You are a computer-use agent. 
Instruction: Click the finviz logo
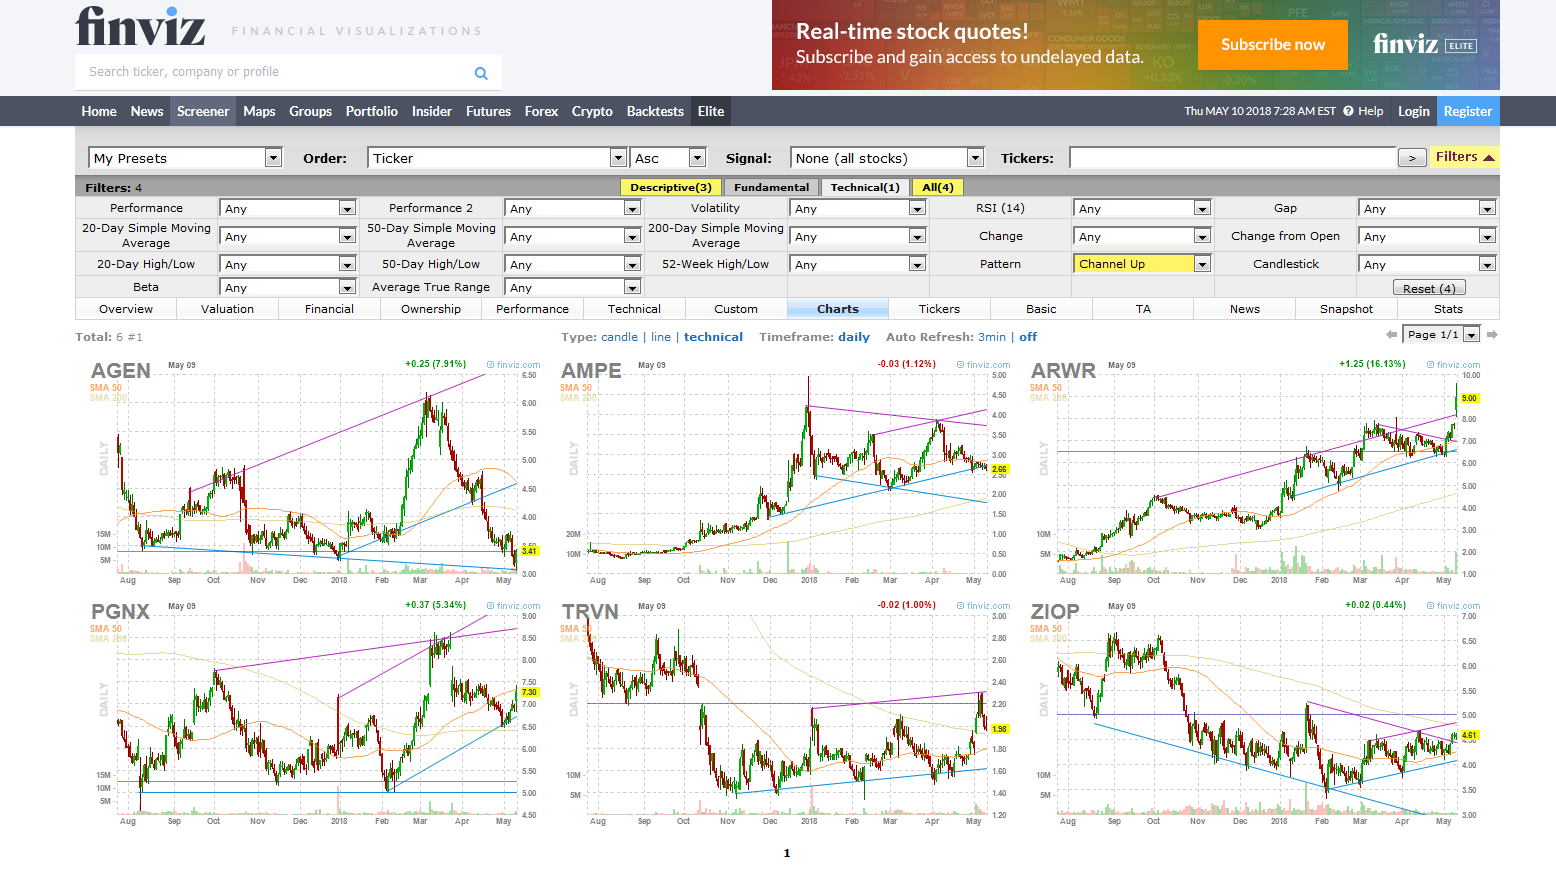pos(140,26)
